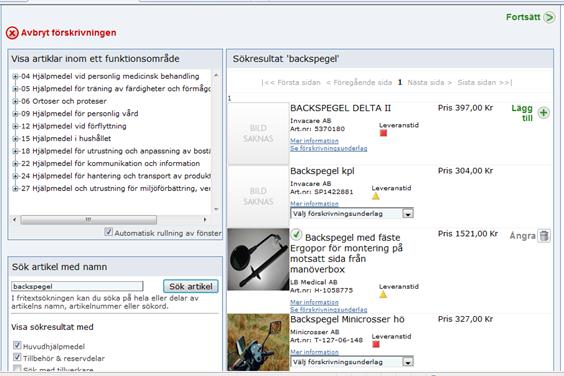The width and height of the screenshot is (564, 376).
Task: Click Ångra text for Backspegel med fäste
Action: 523,236
